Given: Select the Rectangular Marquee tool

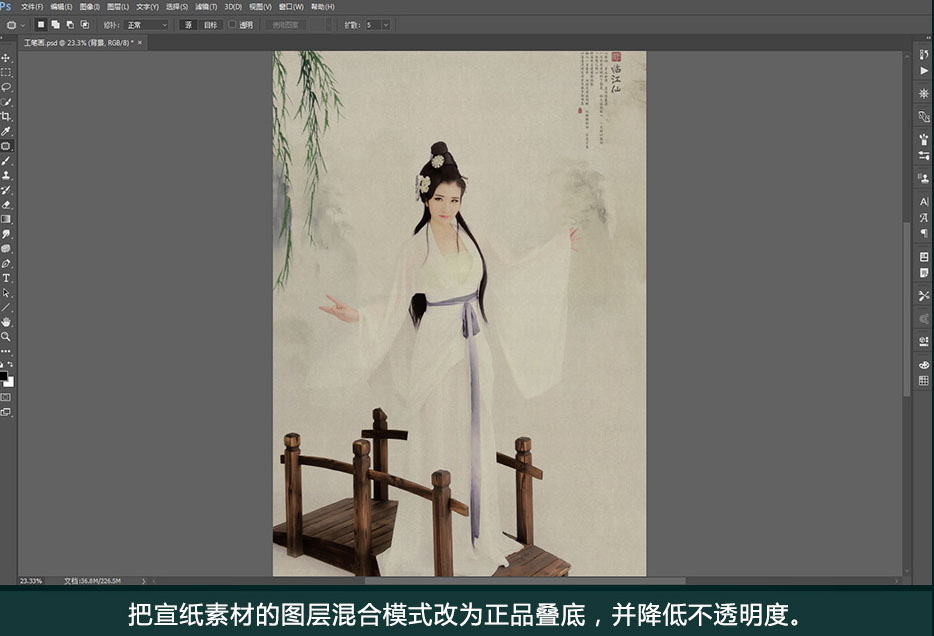Looking at the screenshot, I should (x=6, y=73).
